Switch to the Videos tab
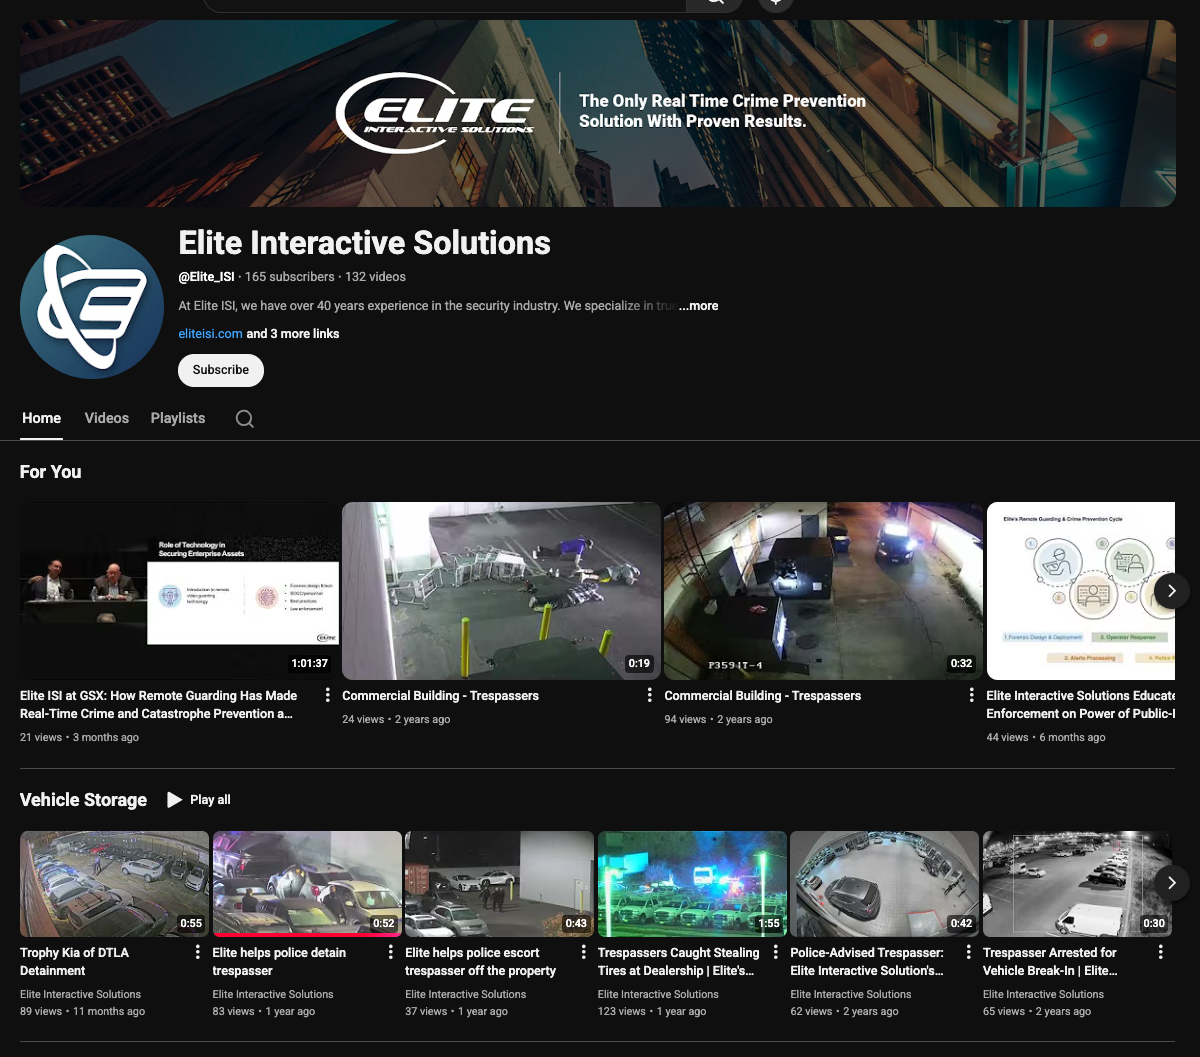1200x1057 pixels. pyautogui.click(x=107, y=418)
